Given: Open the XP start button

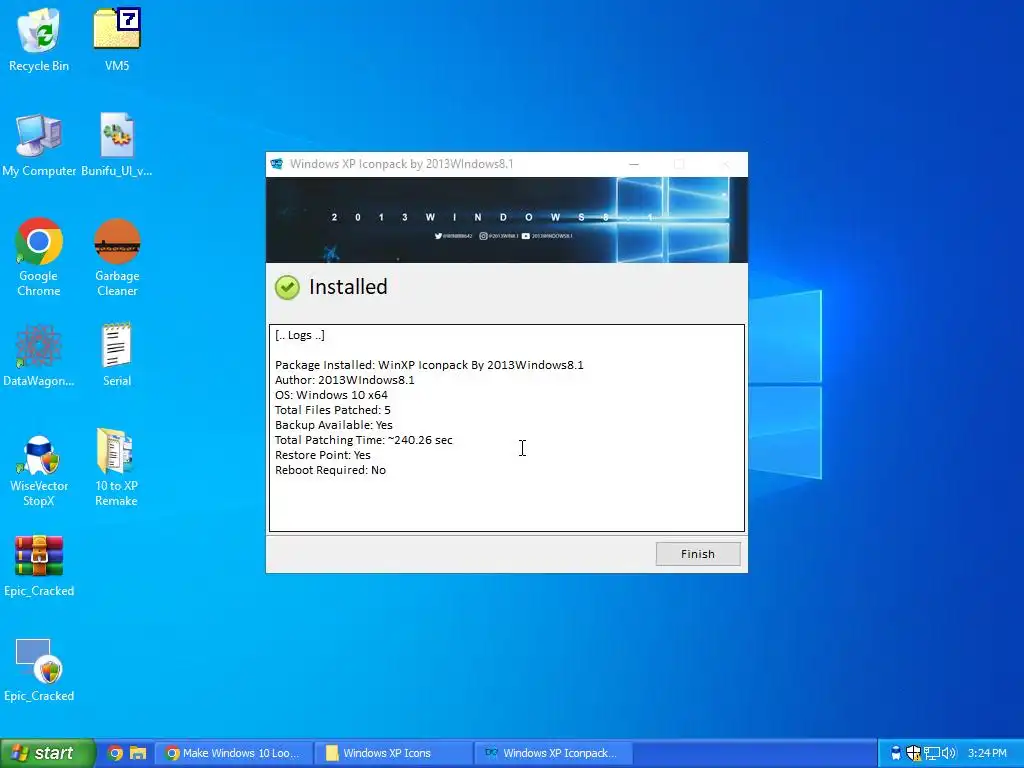Looking at the screenshot, I should tap(47, 753).
